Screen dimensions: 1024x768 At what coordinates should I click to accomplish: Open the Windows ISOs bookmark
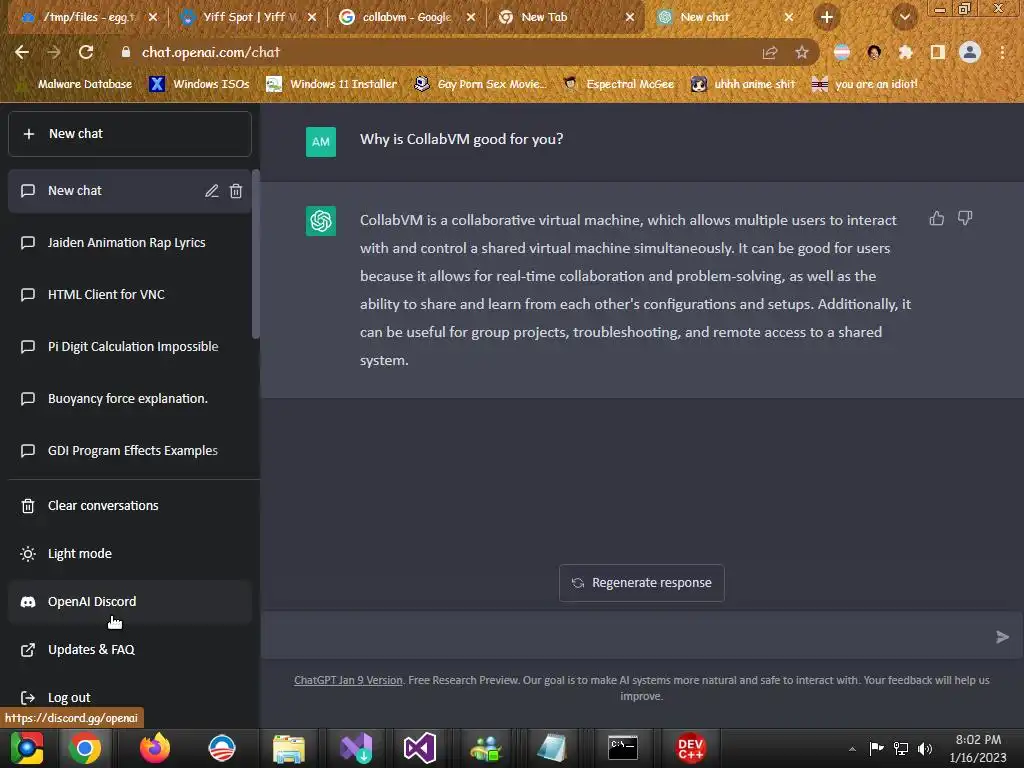pos(199,84)
